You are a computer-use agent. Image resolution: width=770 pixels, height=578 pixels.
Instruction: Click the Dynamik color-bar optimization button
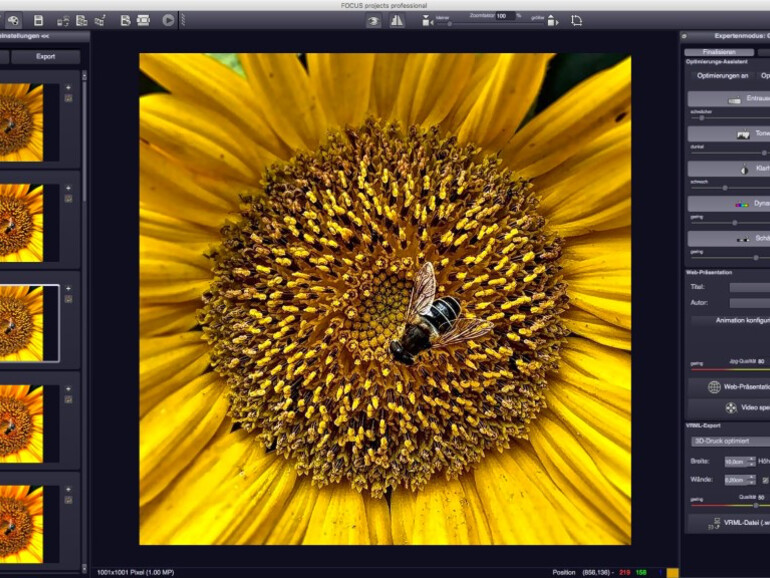729,204
